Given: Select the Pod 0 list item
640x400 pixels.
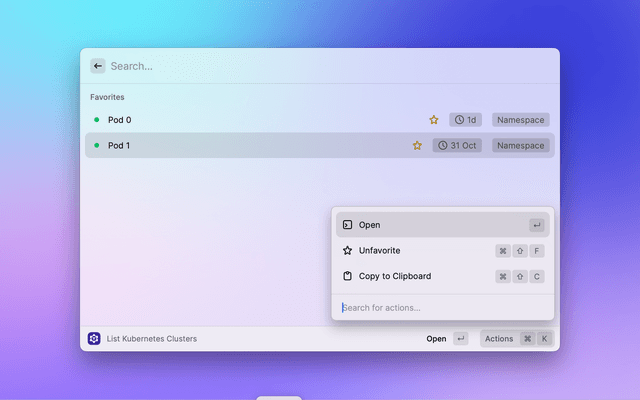Looking at the screenshot, I should tap(250, 120).
